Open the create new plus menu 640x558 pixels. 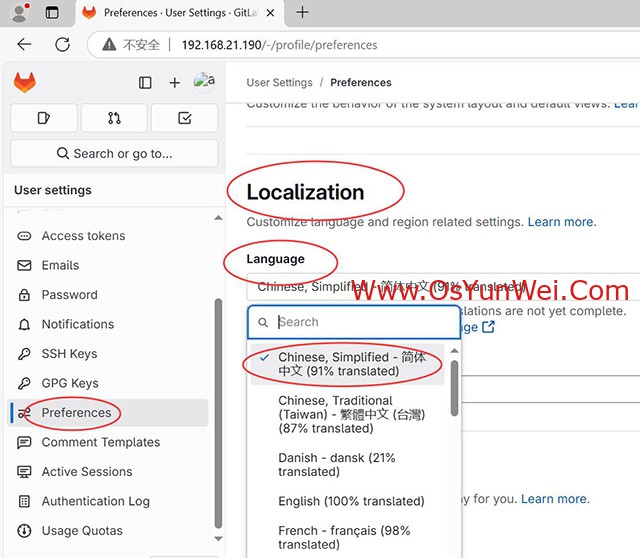(x=175, y=83)
